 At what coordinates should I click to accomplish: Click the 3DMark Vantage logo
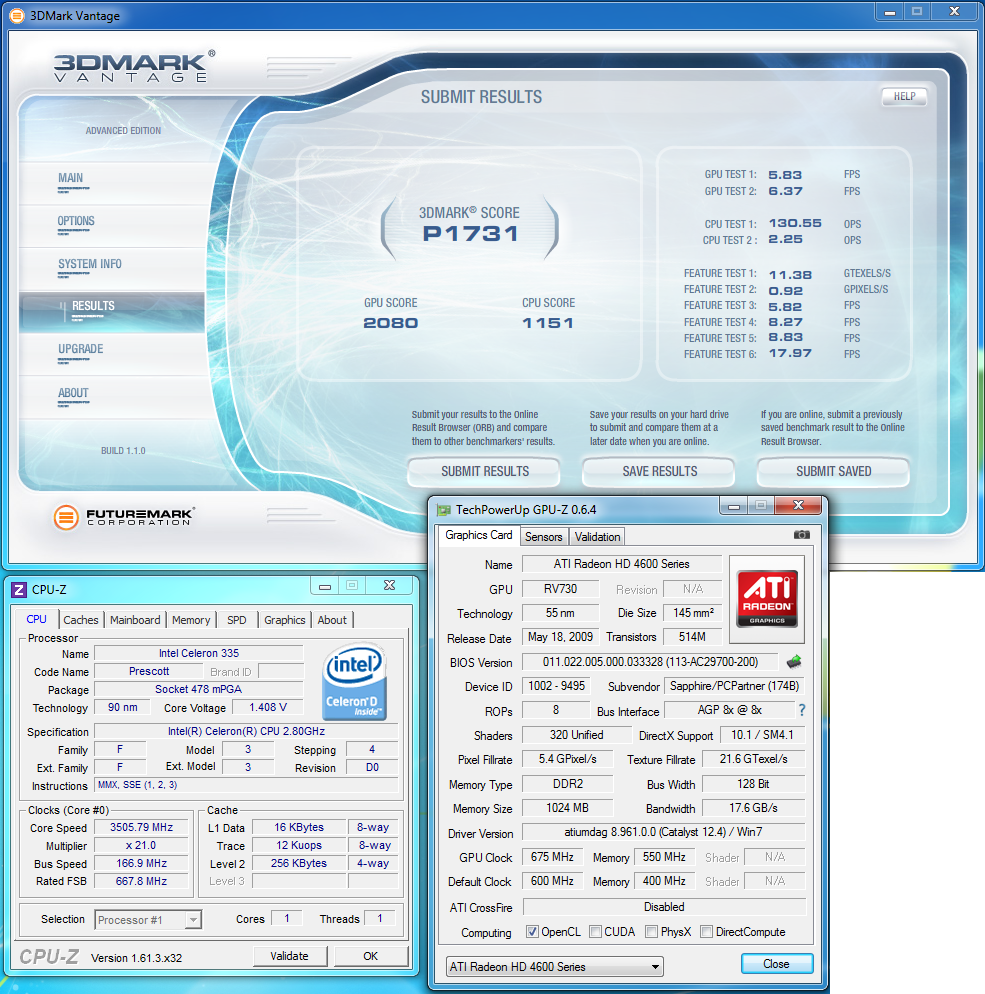[x=134, y=67]
